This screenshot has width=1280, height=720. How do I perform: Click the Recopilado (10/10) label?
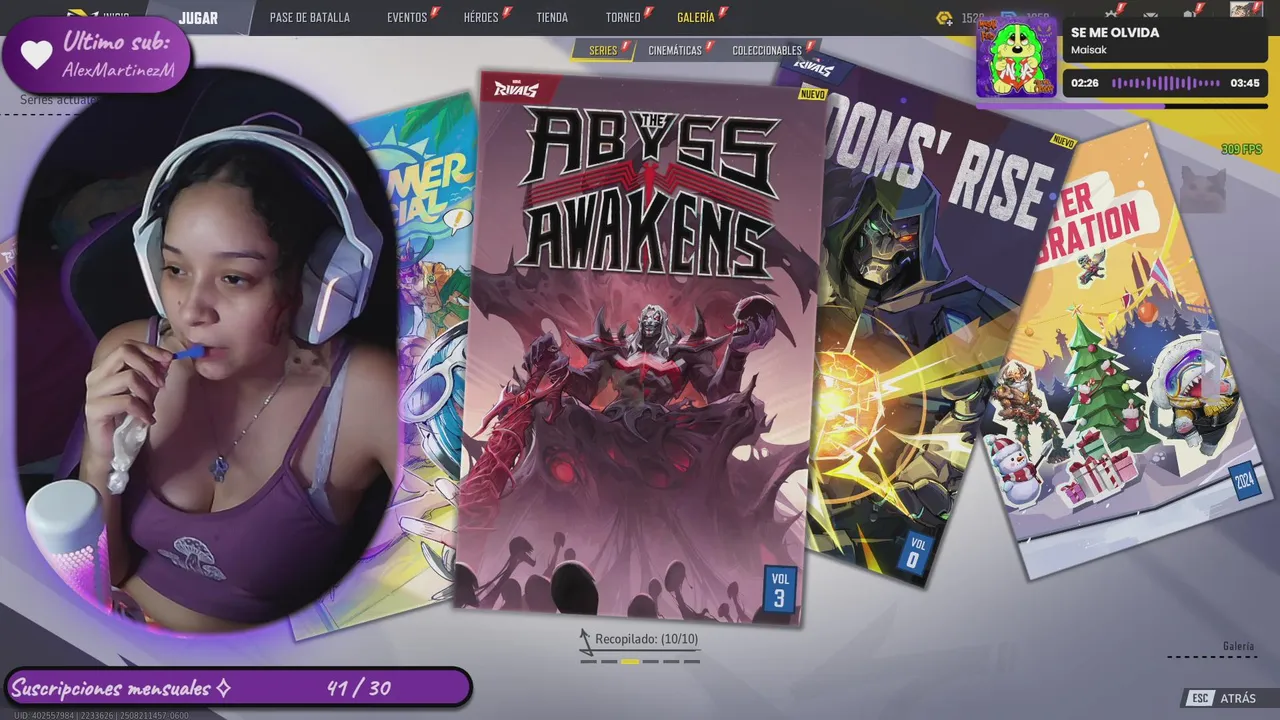click(646, 639)
